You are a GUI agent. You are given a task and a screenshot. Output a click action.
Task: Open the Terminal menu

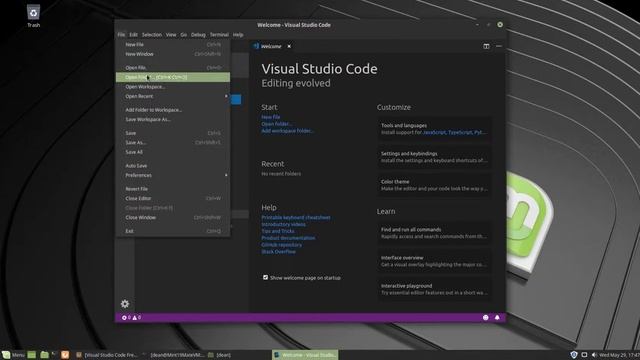(x=219, y=35)
